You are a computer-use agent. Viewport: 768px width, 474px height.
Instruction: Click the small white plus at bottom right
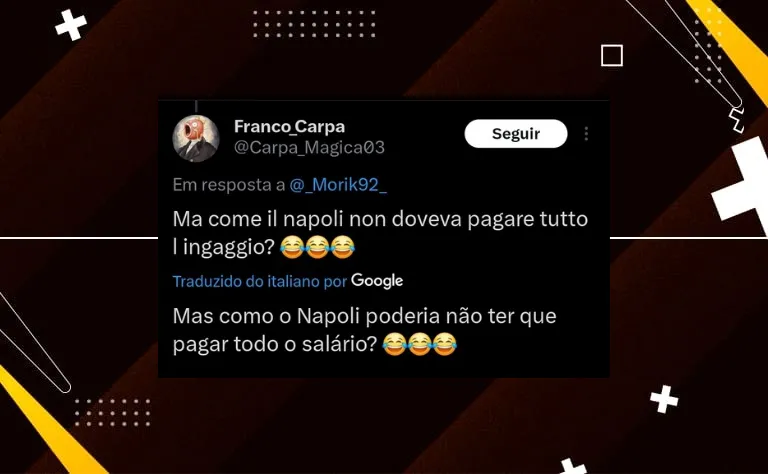tap(664, 399)
